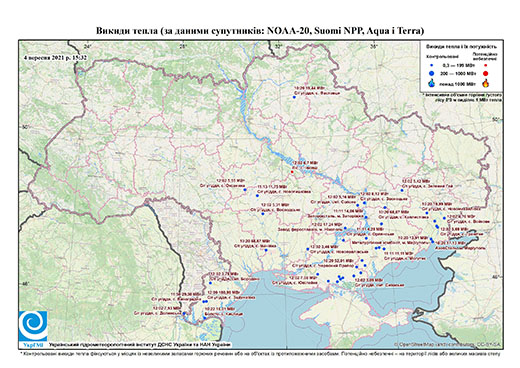Click the UkrHMI spiral logo

click(x=33, y=326)
